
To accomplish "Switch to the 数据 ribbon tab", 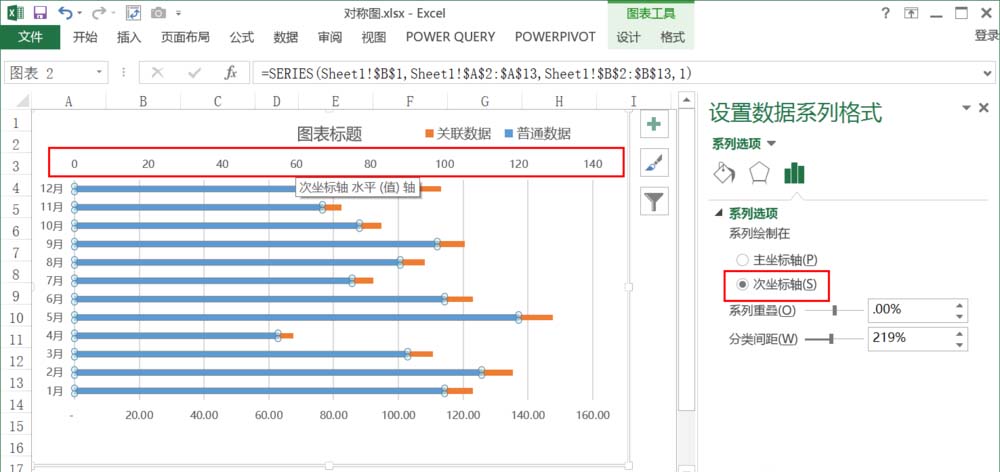I will pyautogui.click(x=286, y=37).
